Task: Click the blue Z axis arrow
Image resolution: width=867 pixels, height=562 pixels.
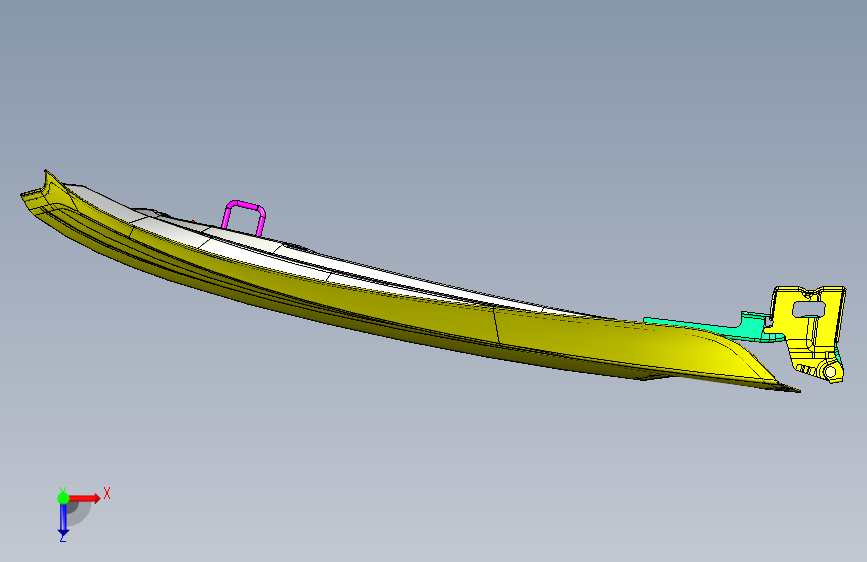Action: [63, 520]
